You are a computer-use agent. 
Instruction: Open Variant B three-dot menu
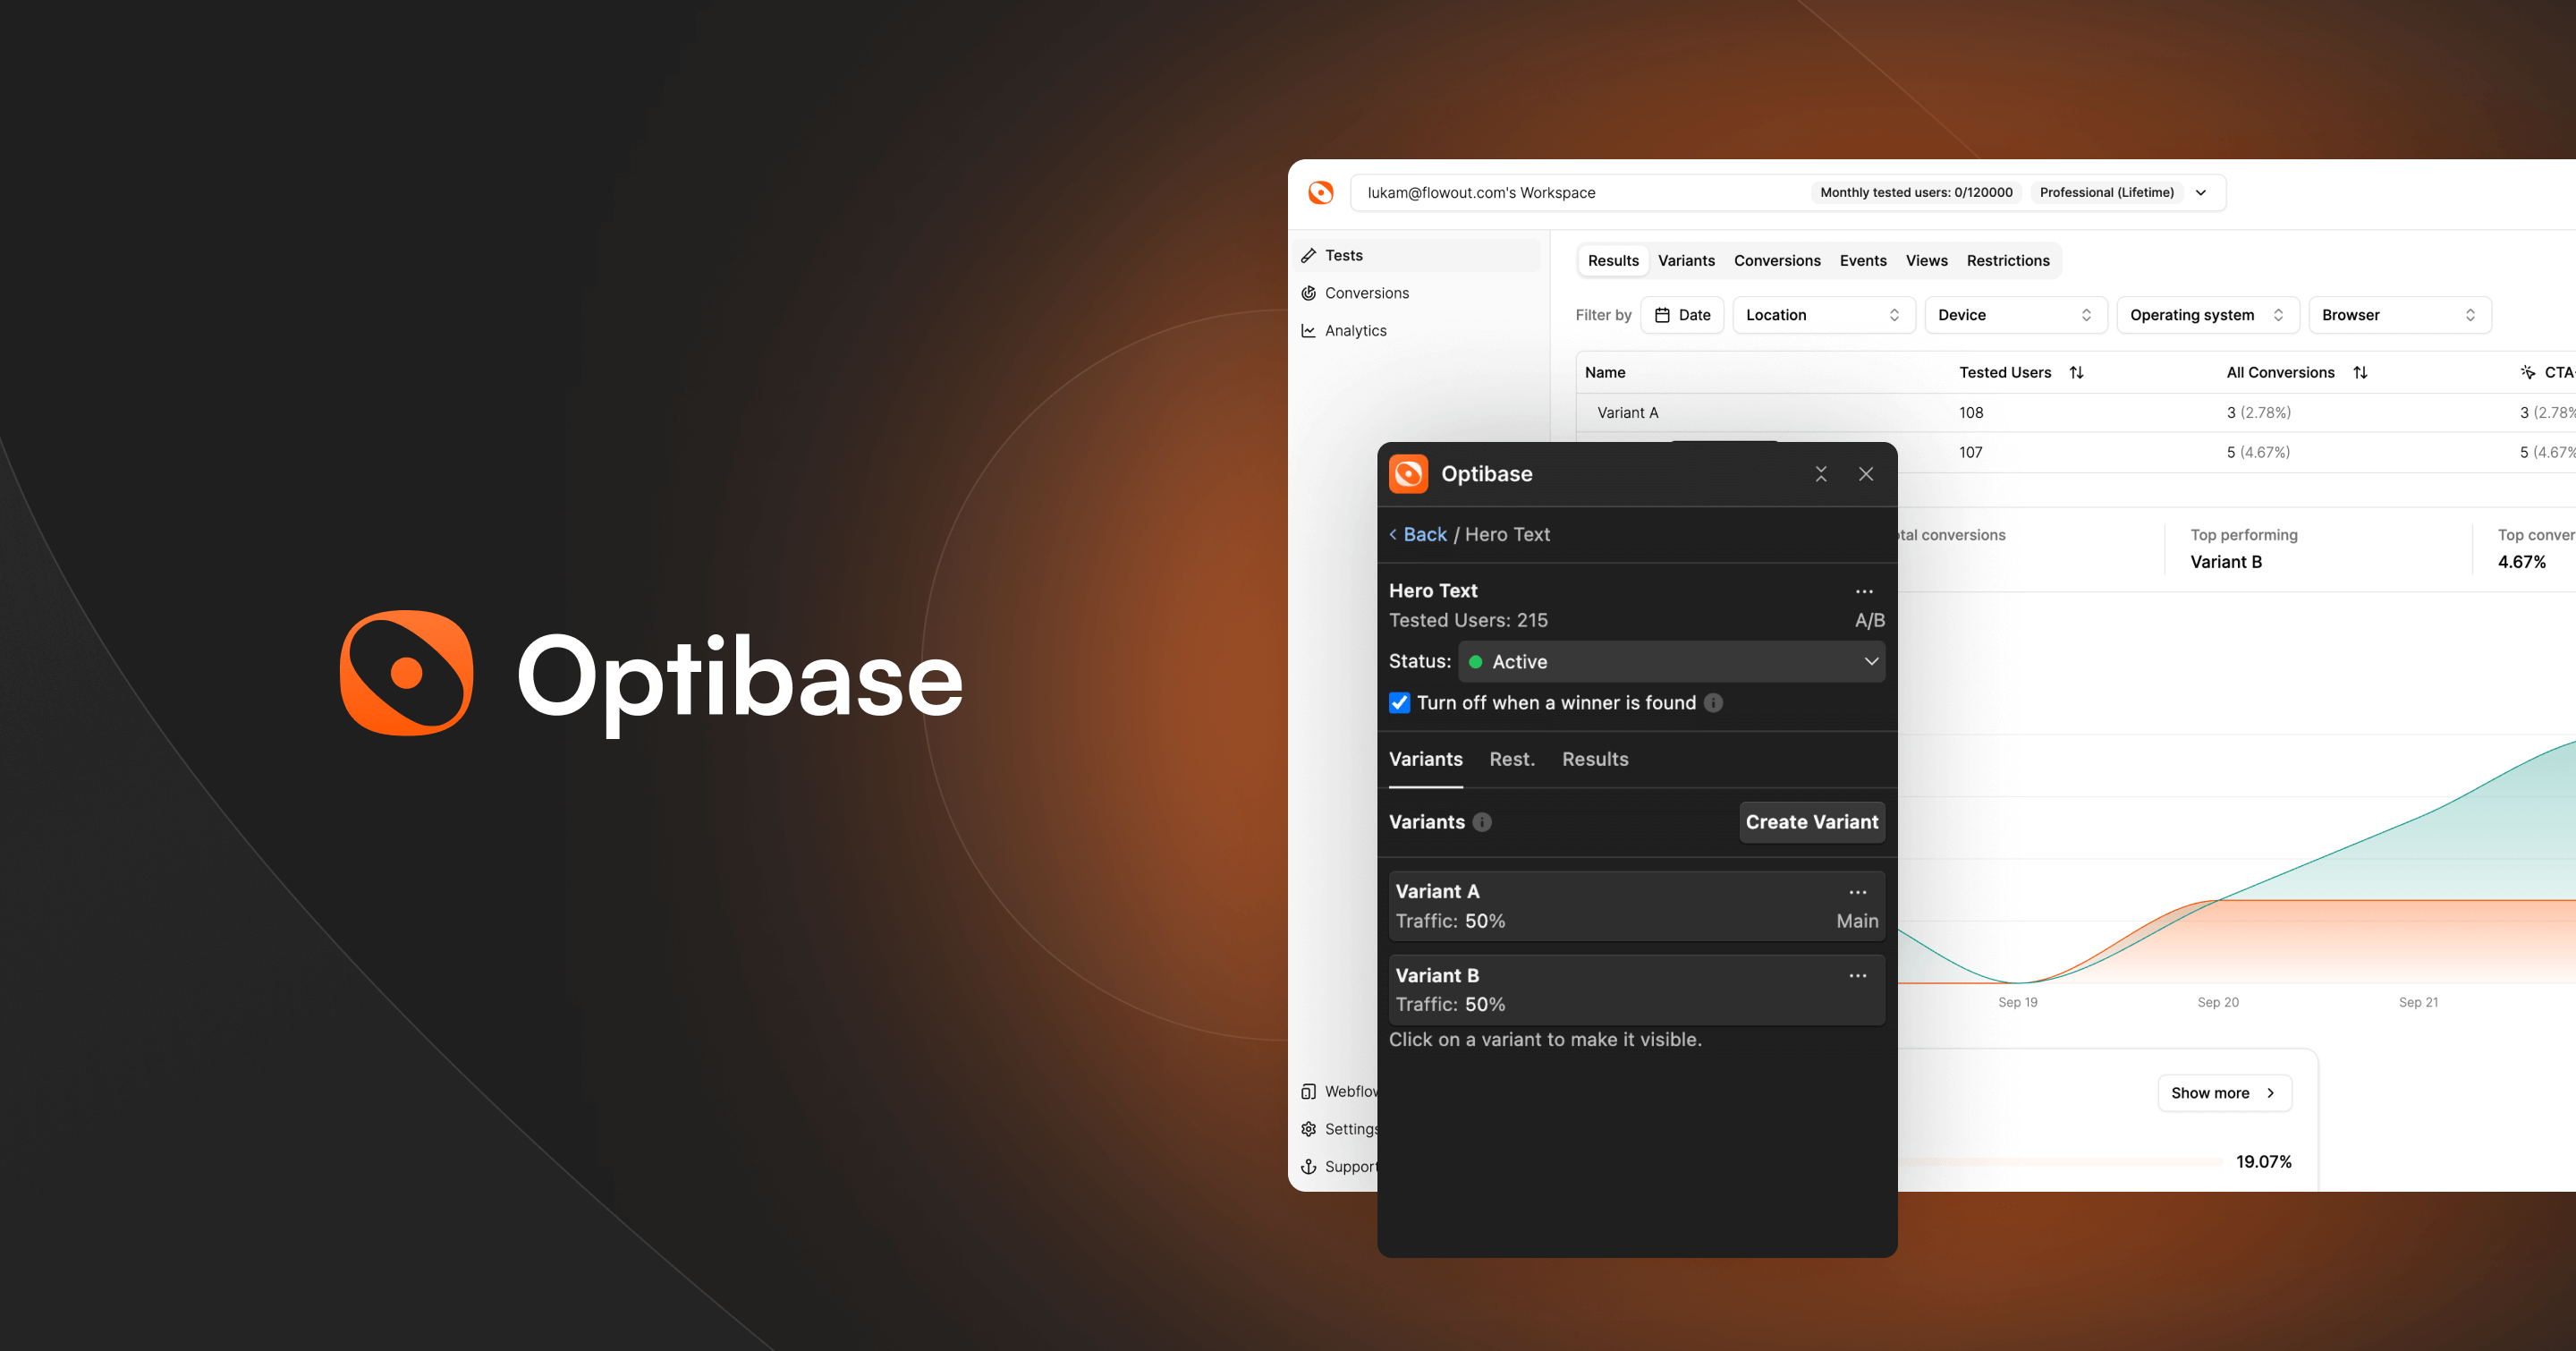point(1857,976)
